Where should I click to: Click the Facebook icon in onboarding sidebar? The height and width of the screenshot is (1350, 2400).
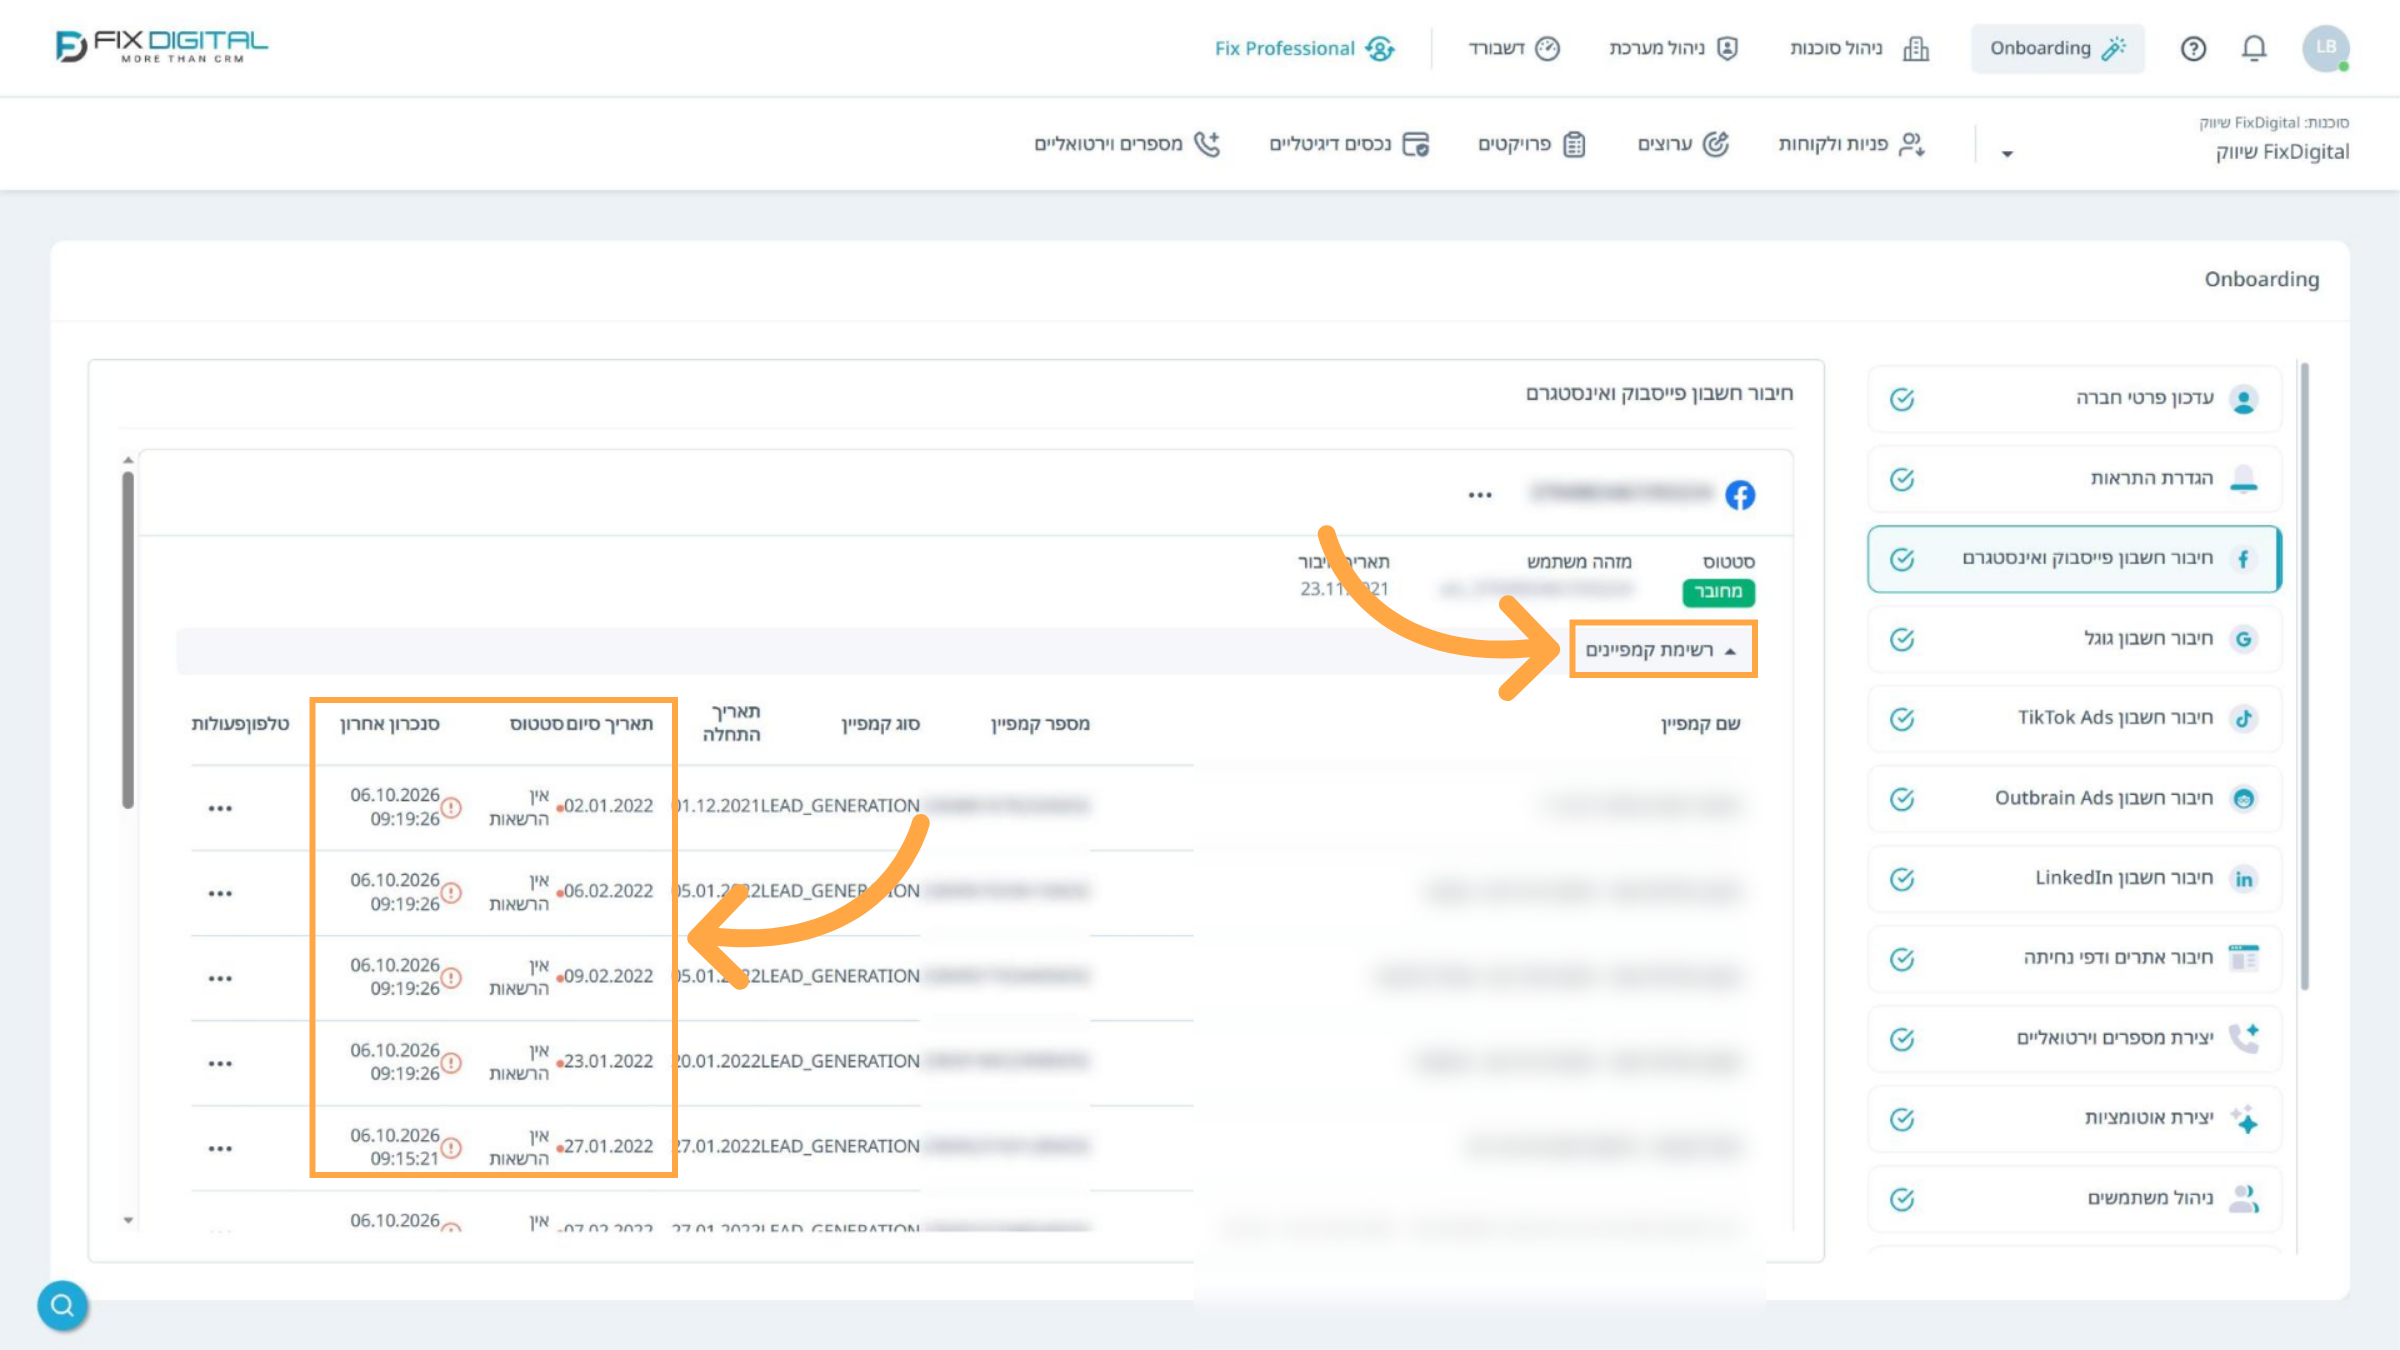(x=2243, y=559)
